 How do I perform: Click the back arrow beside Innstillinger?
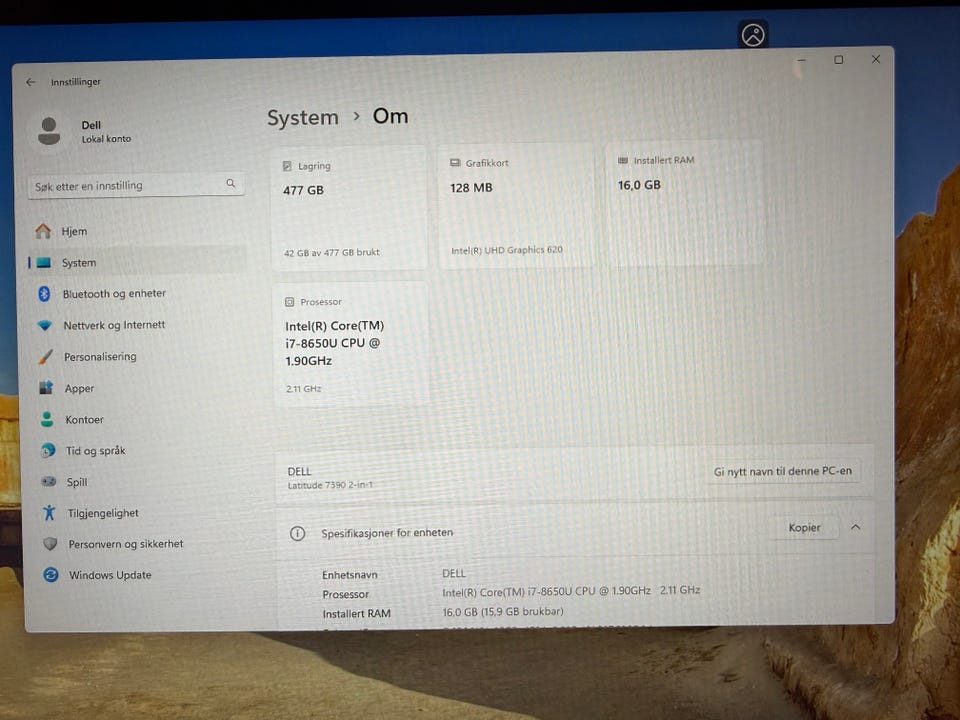31,81
